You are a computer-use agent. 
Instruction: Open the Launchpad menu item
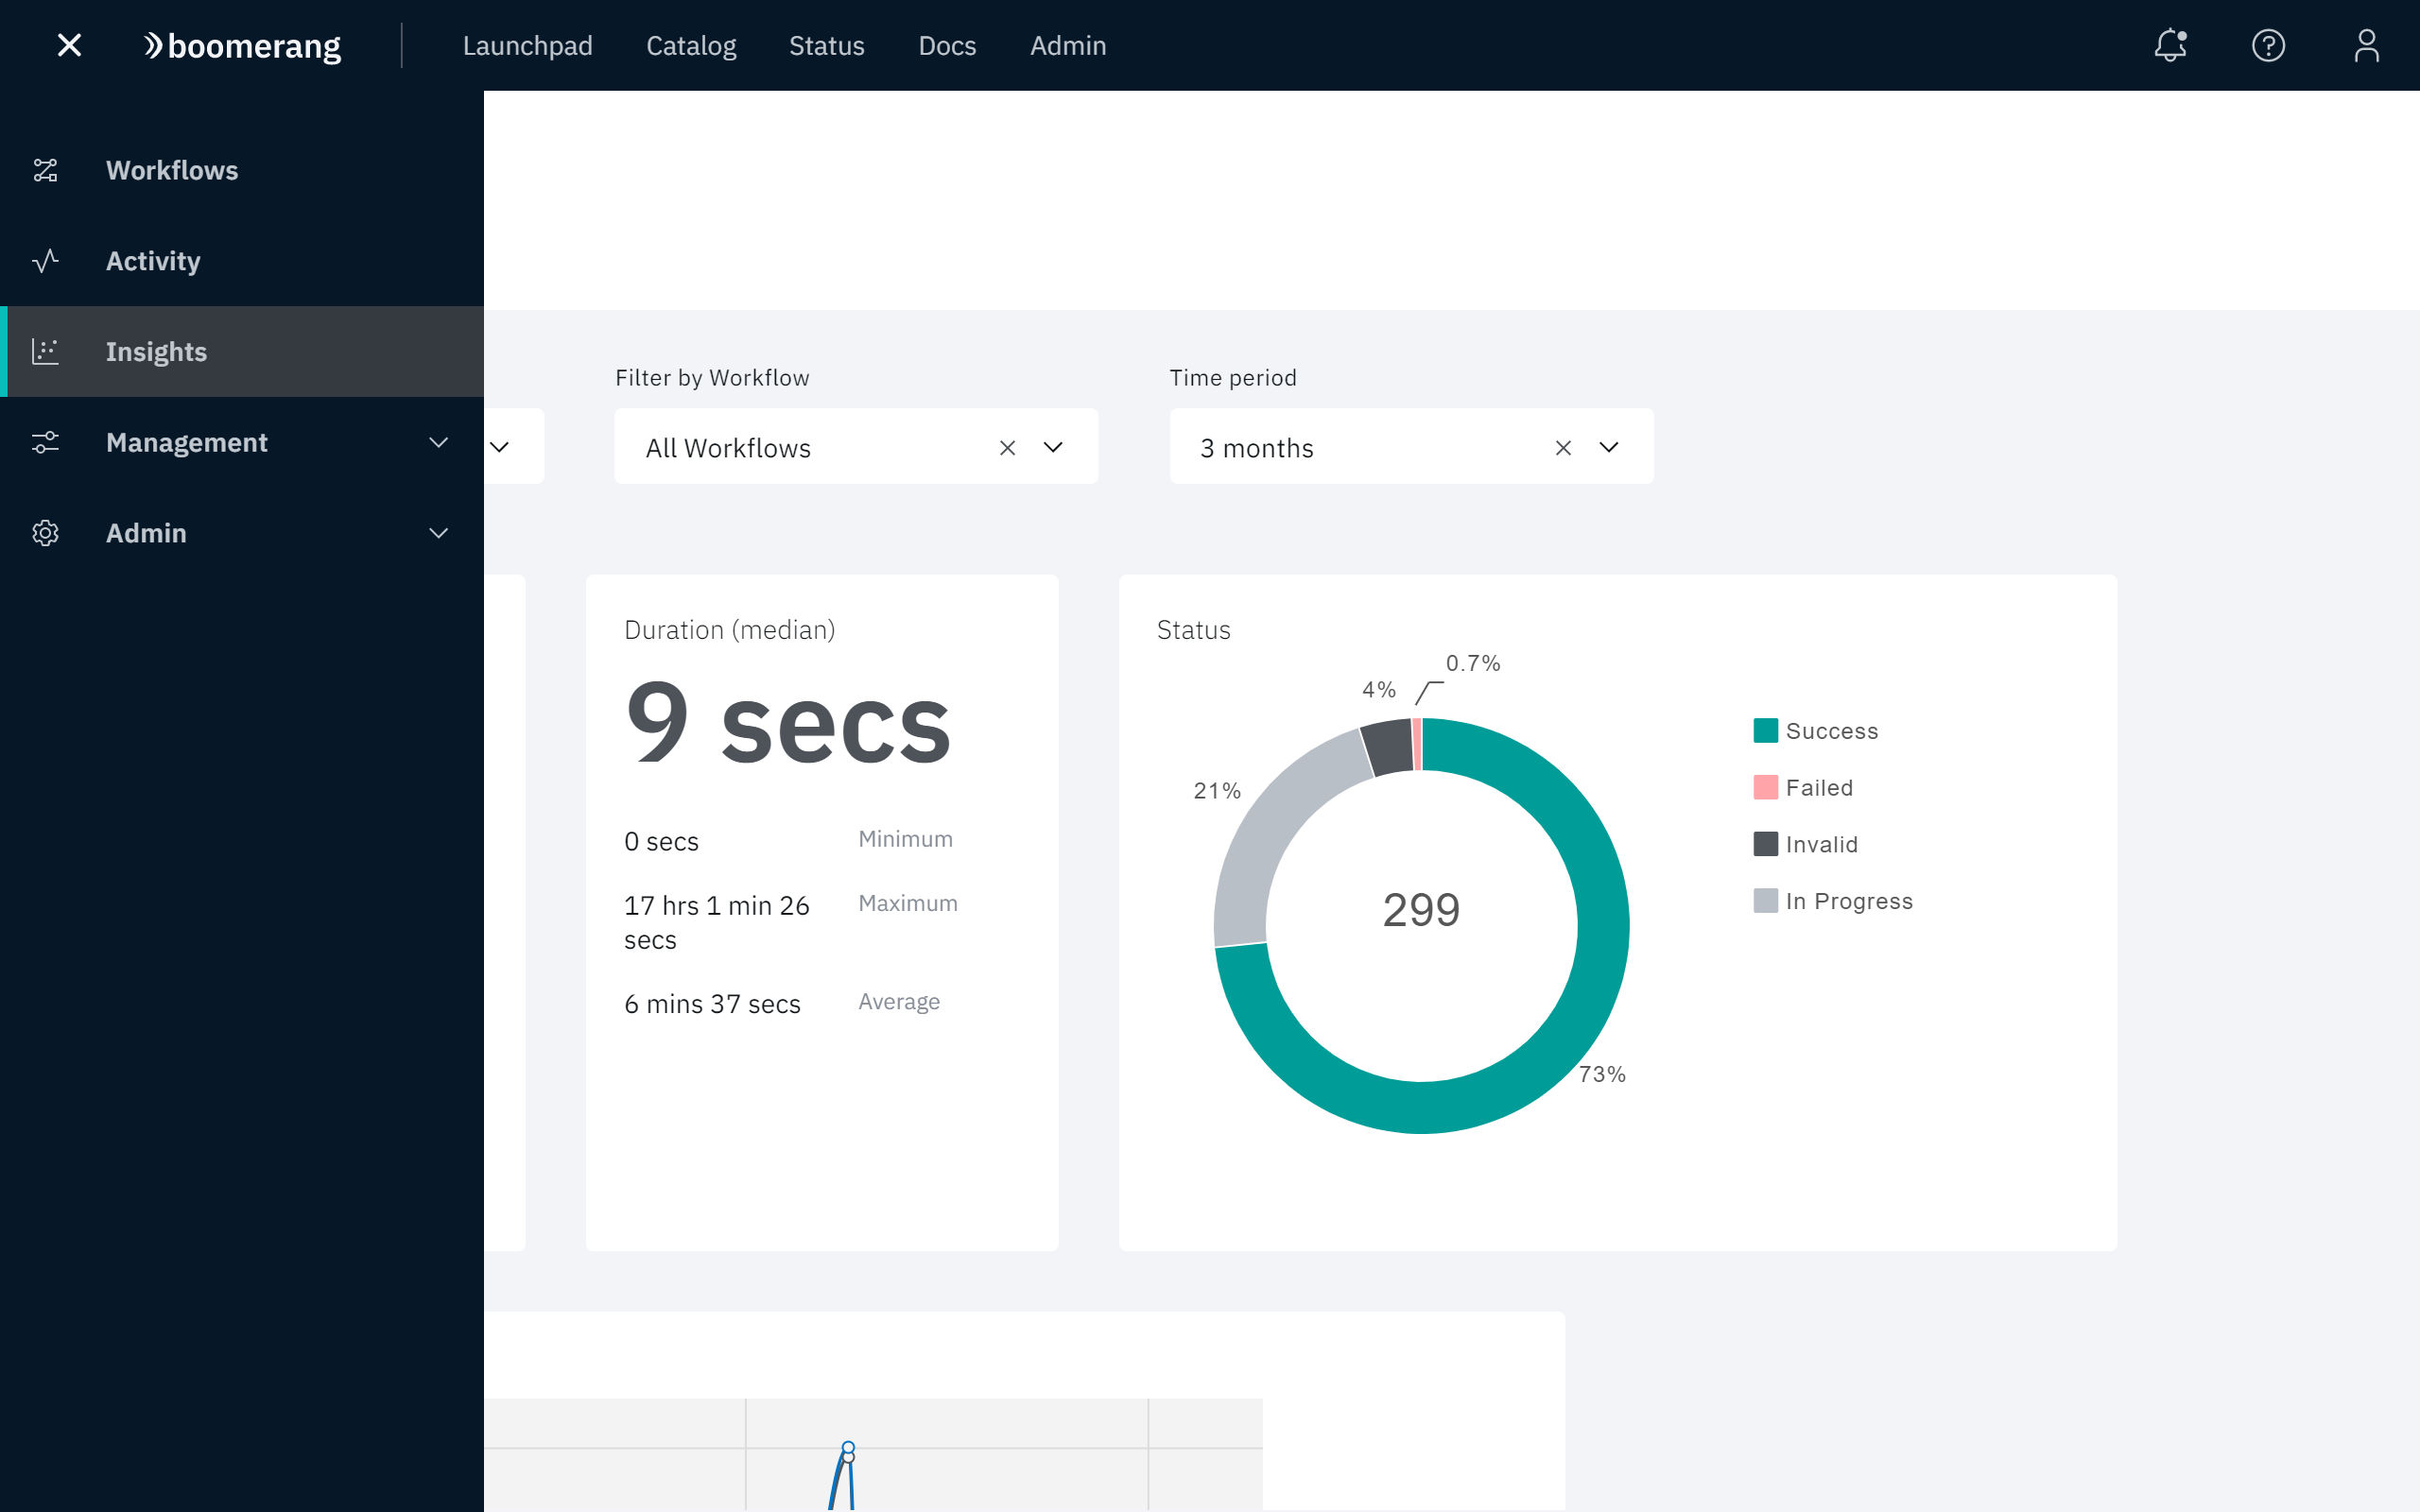coord(527,45)
